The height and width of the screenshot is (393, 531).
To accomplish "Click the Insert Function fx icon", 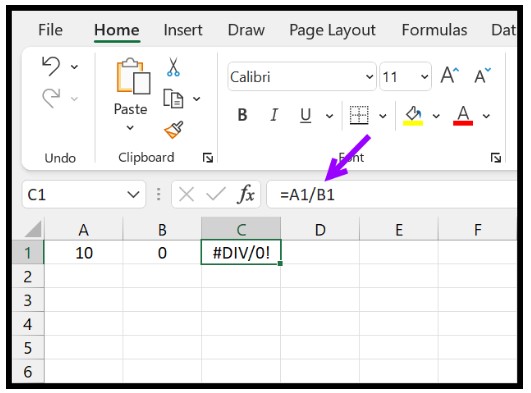I will [x=246, y=194].
